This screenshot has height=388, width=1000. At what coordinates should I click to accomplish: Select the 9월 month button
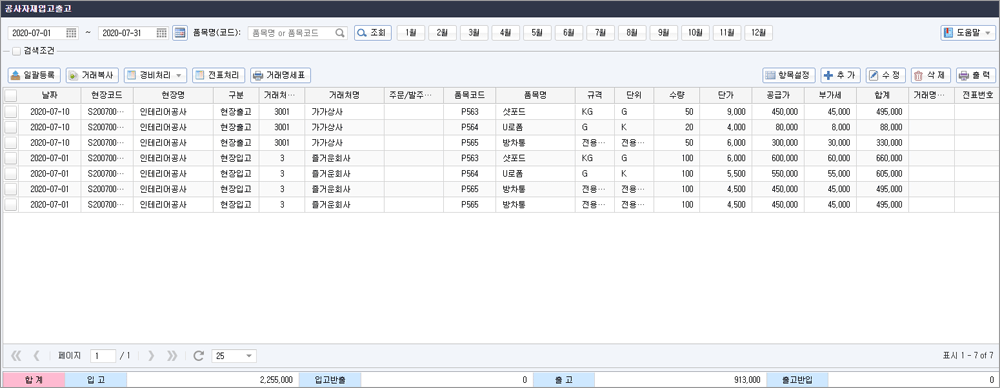pos(663,33)
